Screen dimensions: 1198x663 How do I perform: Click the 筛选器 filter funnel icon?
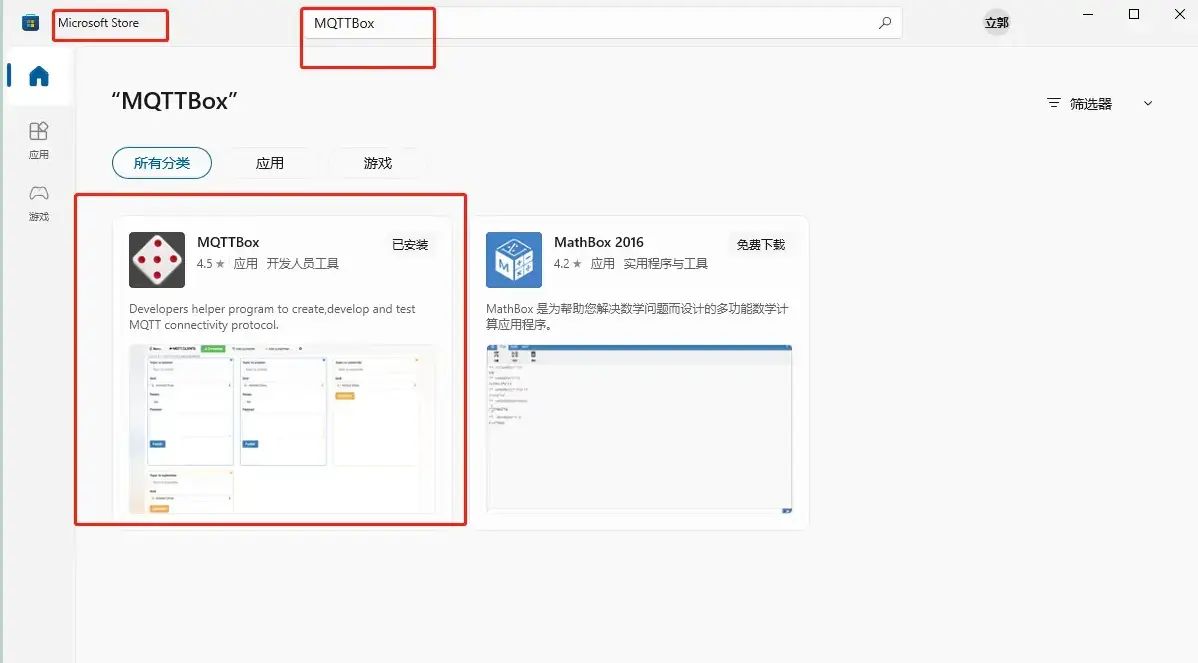[x=1053, y=102]
